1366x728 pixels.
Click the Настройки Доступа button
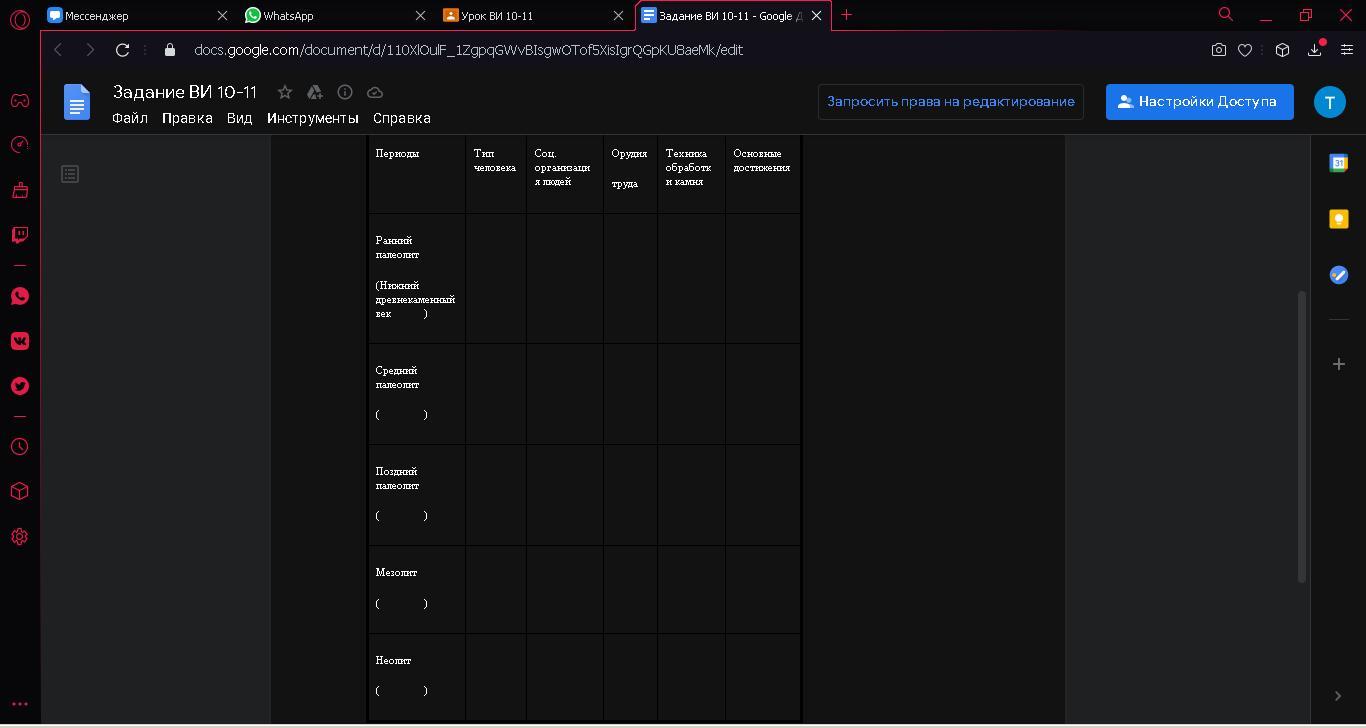tap(1199, 102)
